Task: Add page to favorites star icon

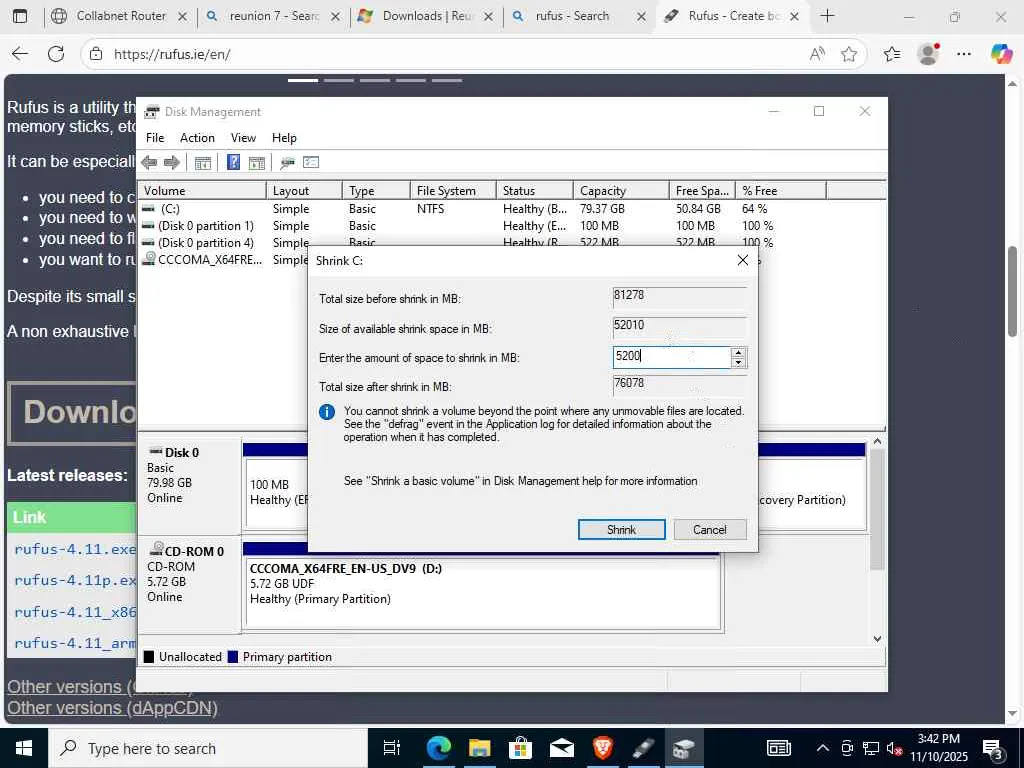Action: 848,54
